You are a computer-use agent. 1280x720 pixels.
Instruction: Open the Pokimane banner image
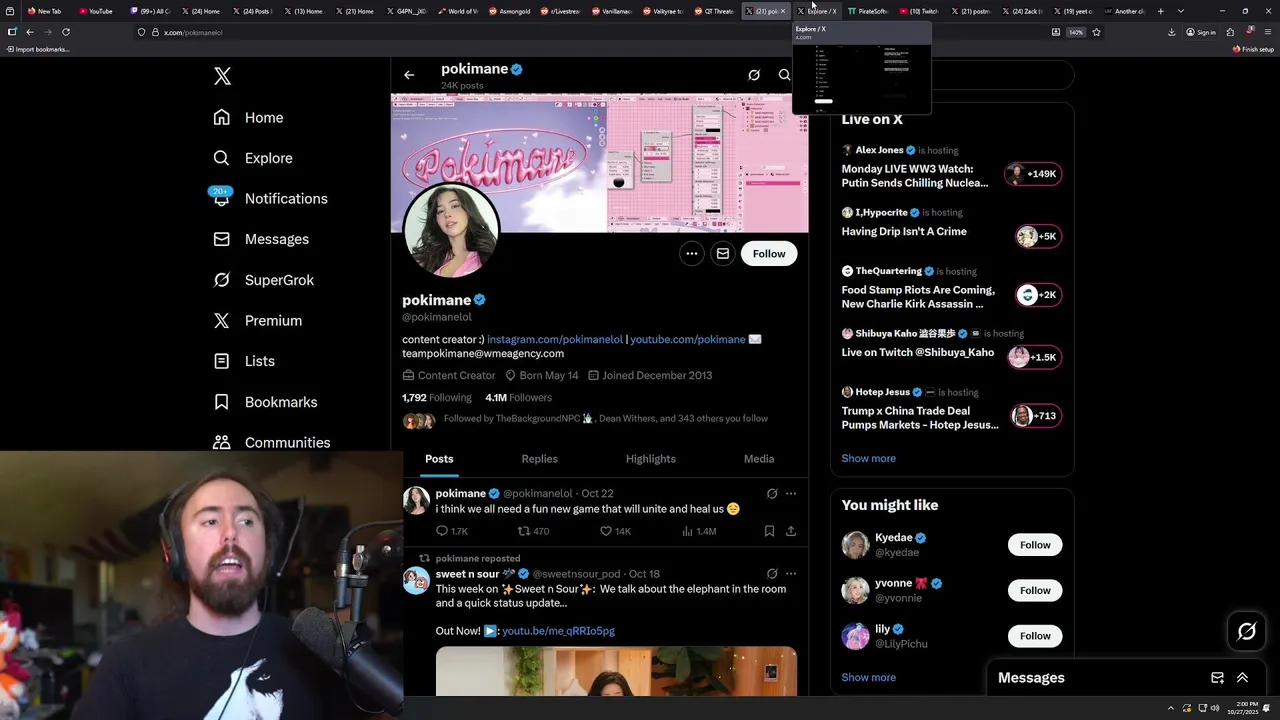click(599, 163)
